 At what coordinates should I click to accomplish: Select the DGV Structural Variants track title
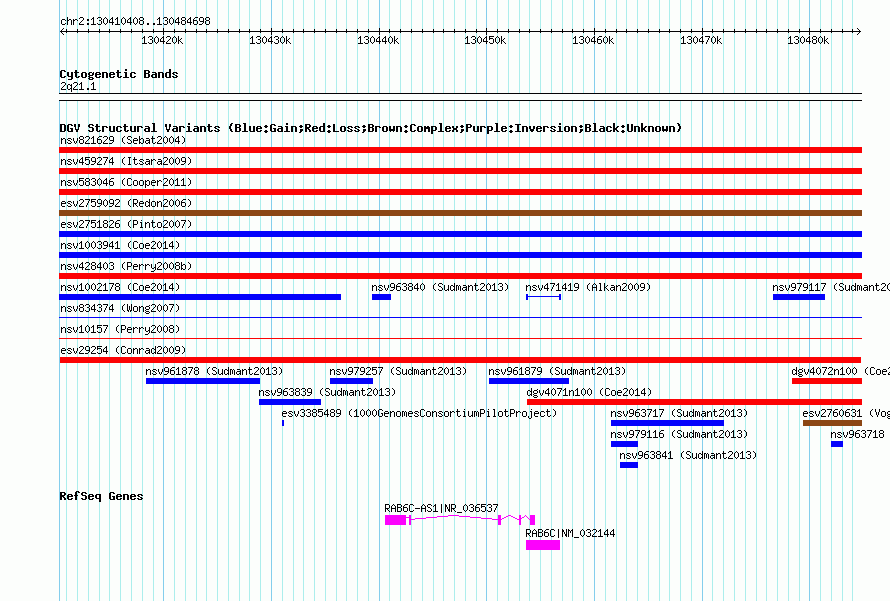371,128
